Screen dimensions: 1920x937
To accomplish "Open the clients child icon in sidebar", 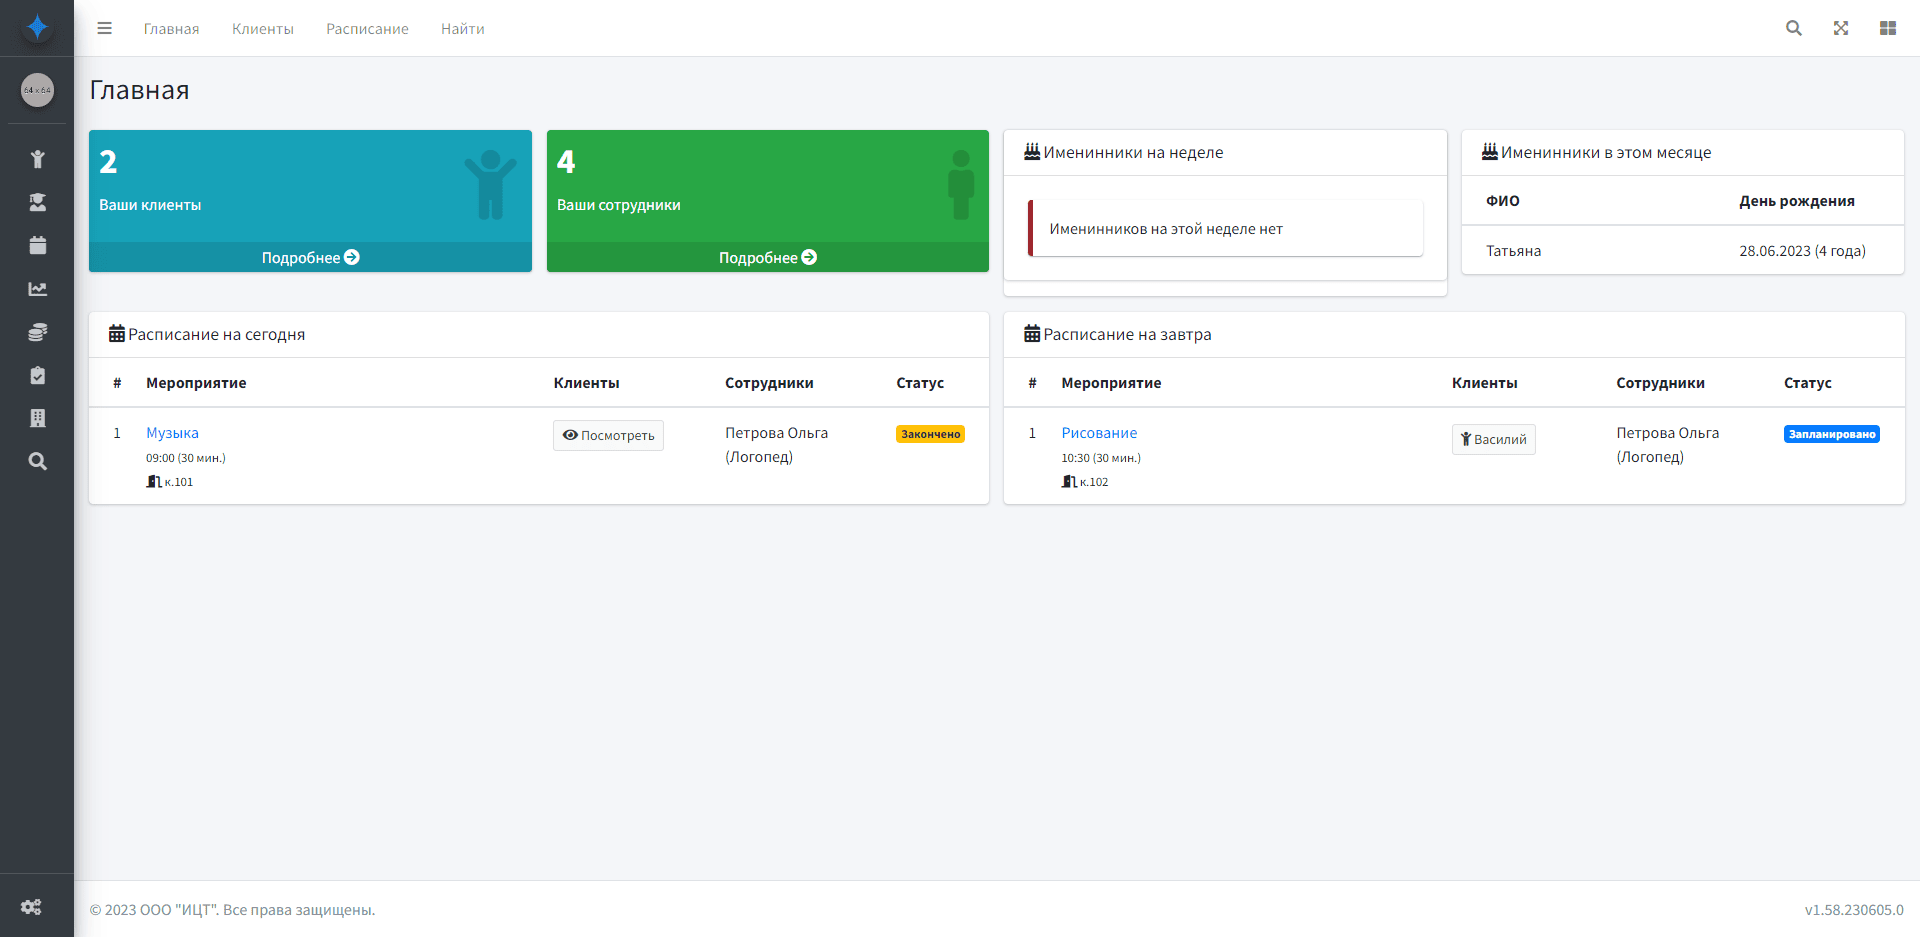I will pos(37,159).
